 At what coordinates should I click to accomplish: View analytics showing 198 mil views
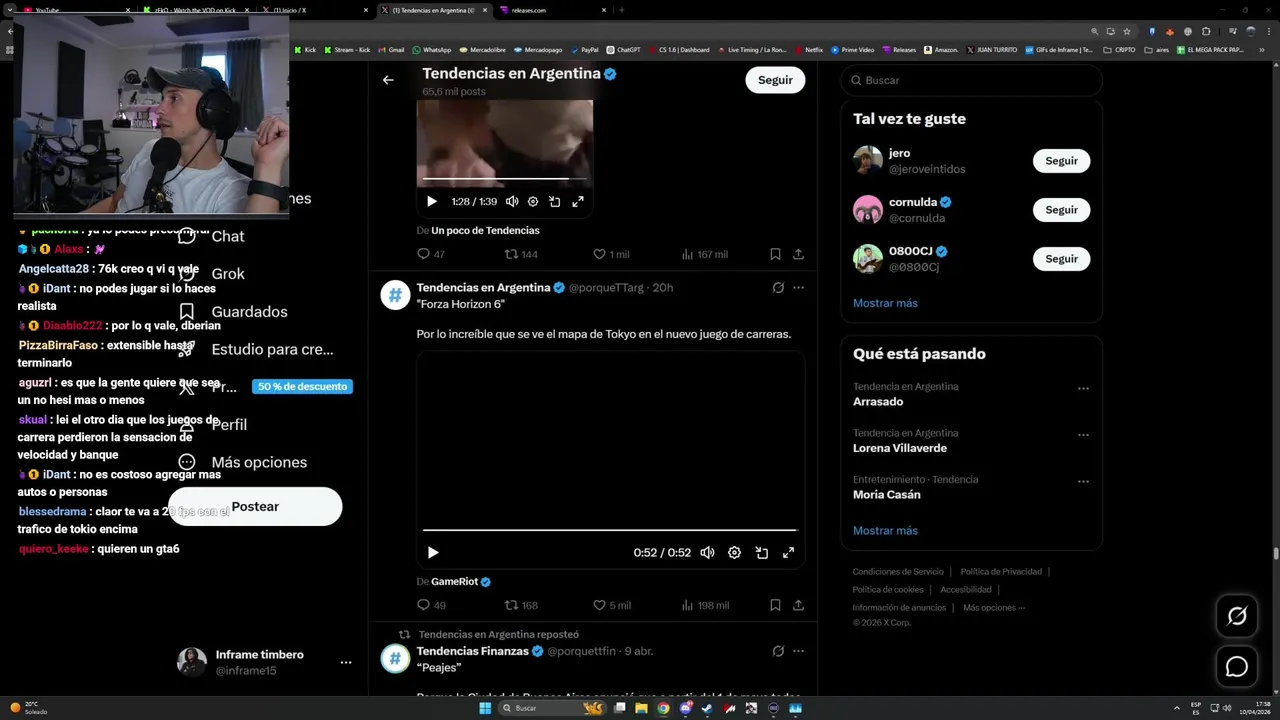(704, 605)
